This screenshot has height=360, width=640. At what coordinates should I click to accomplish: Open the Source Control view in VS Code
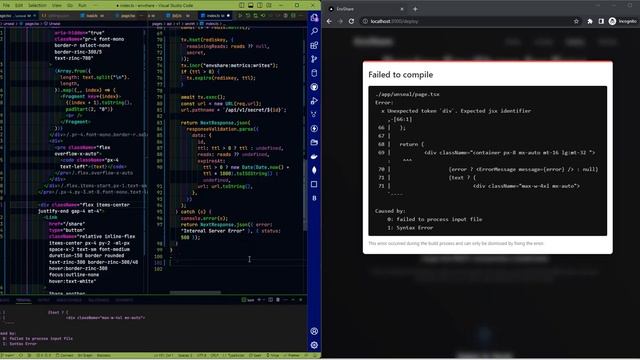[314, 59]
